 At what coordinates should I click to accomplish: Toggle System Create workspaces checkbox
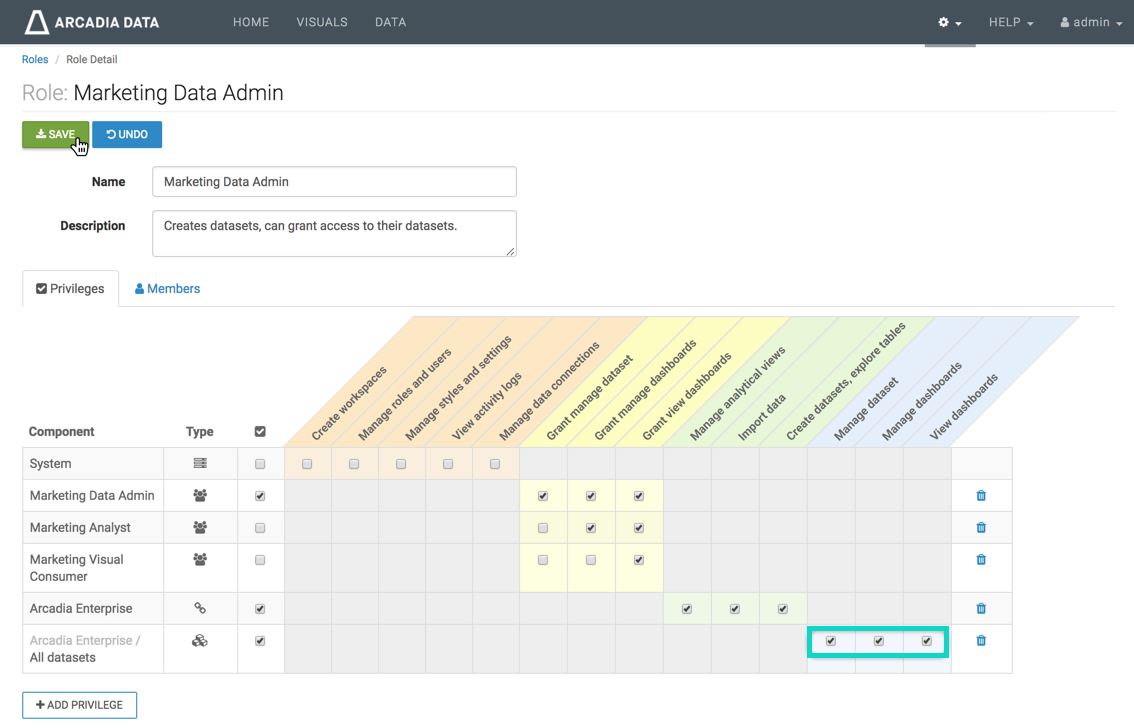307,464
